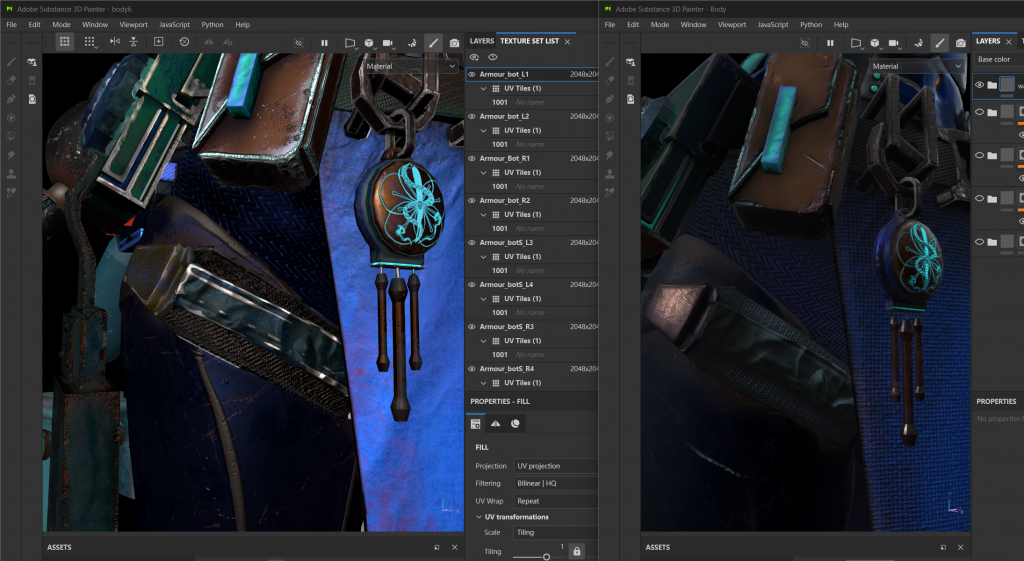Viewport: 1024px width, 561px height.
Task: Select the brush painting mode icon in right window
Action: click(x=940, y=42)
